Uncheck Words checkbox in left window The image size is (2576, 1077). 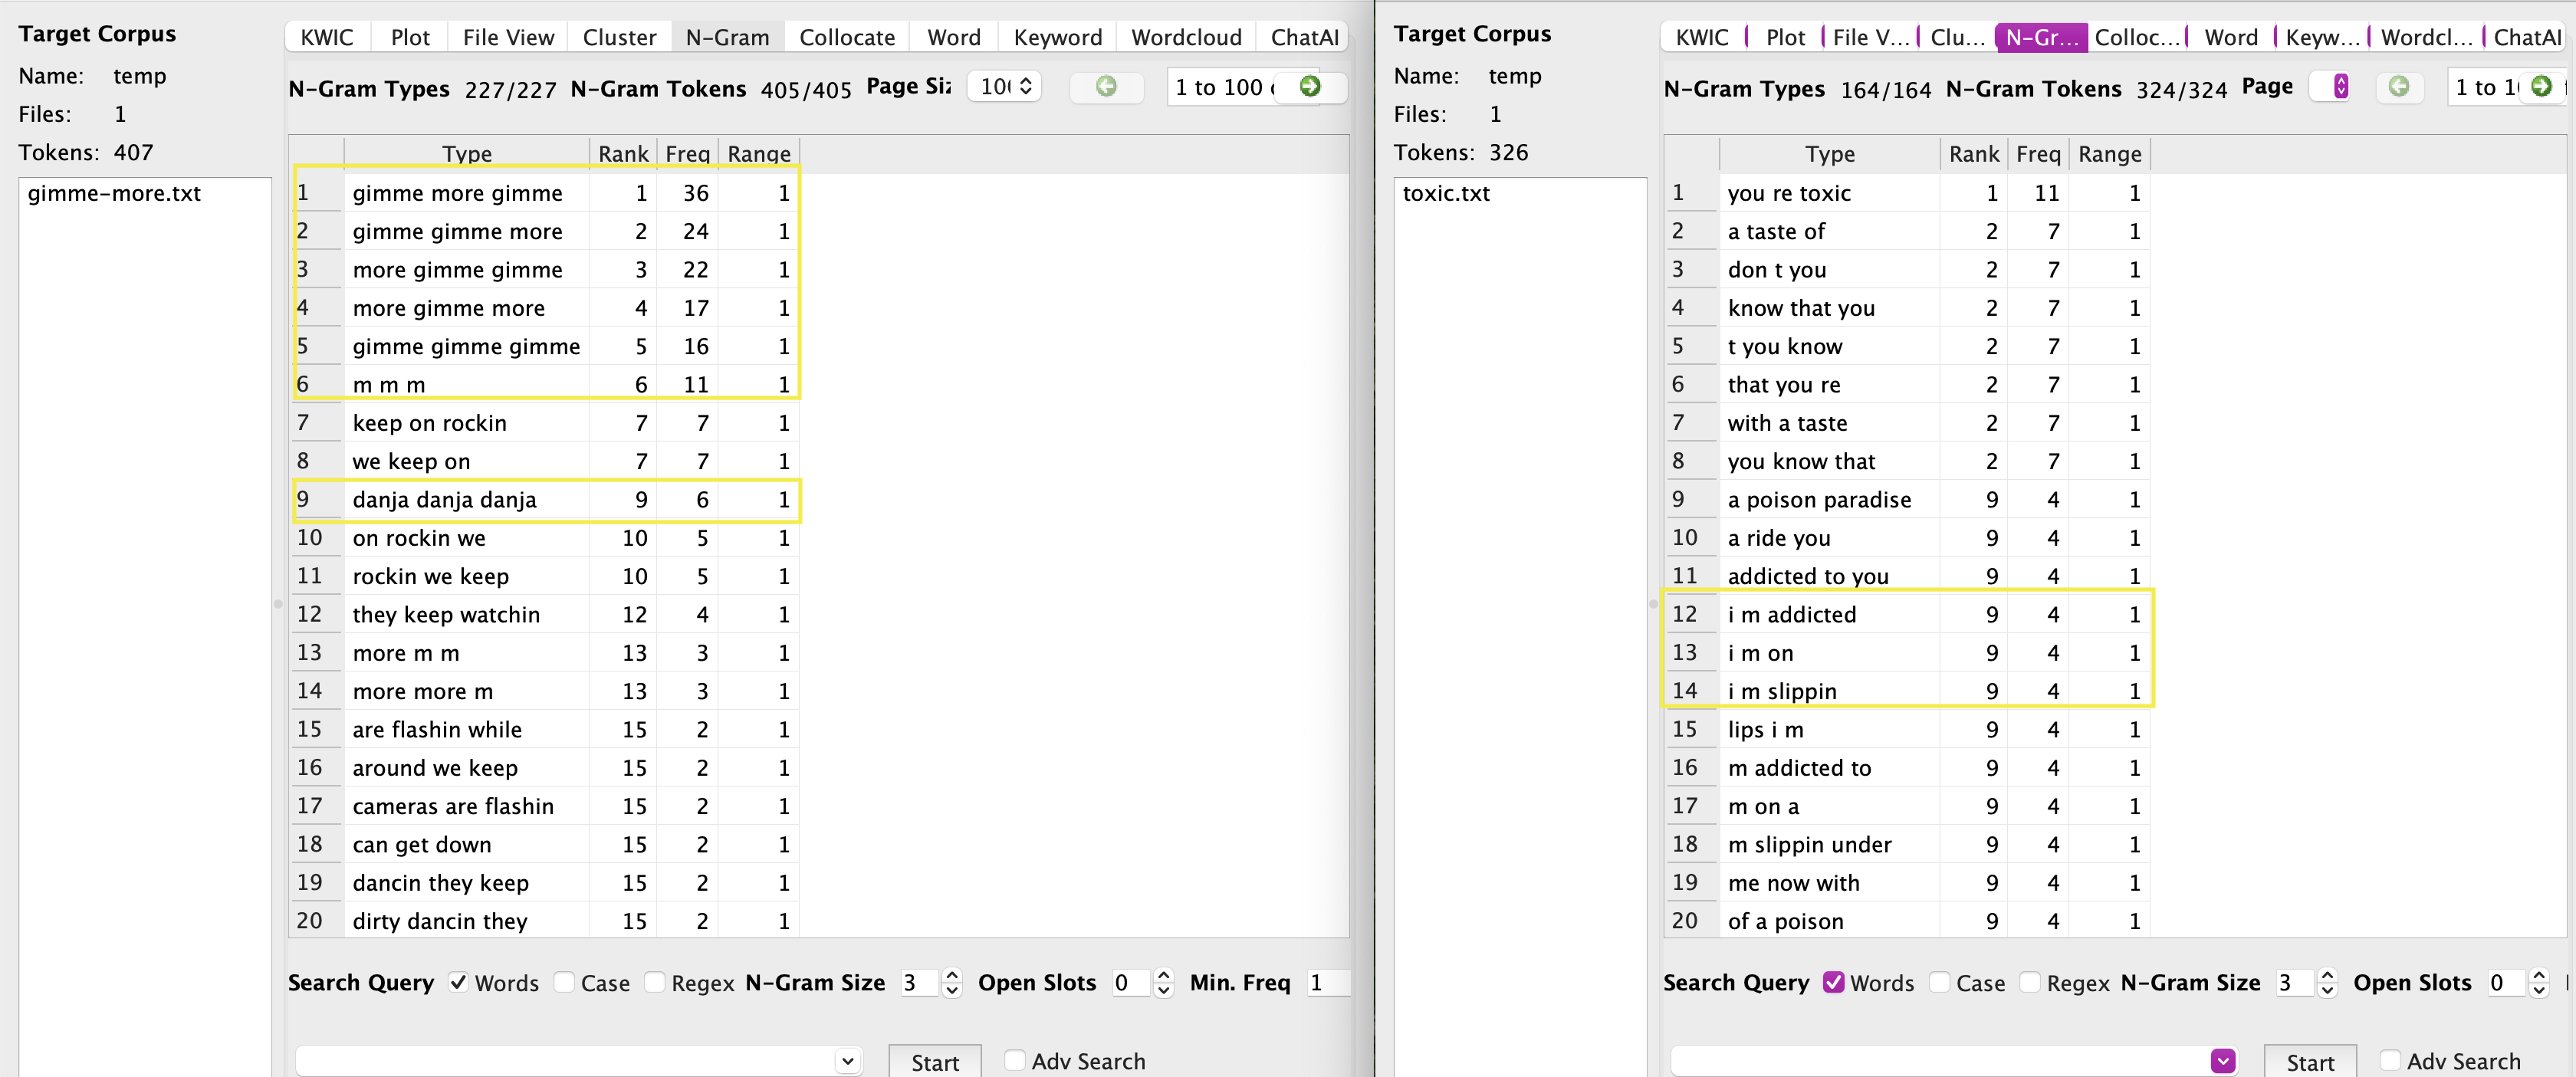click(459, 983)
